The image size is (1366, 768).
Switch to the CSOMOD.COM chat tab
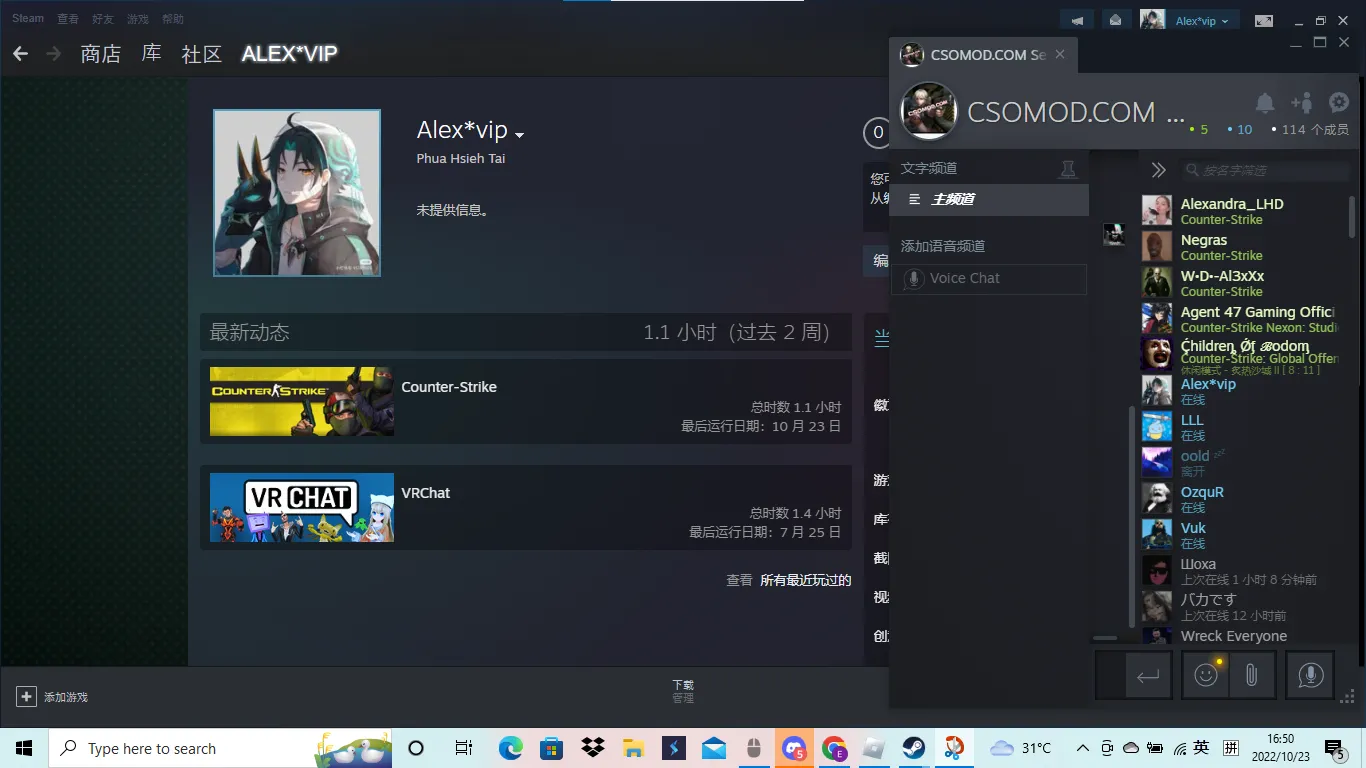tap(982, 55)
